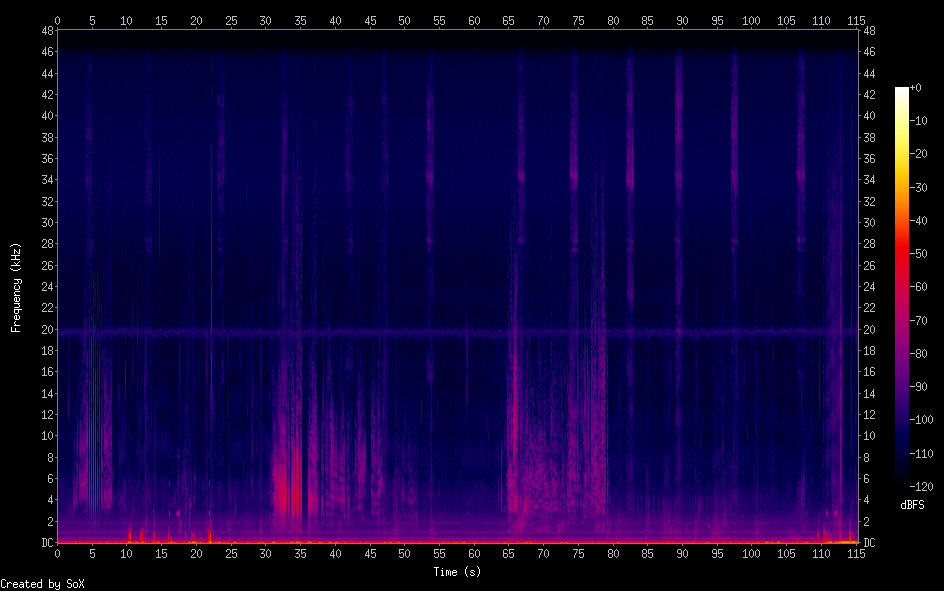Viewport: 944px width, 591px height.
Task: Click the 34 kHz label on right frequency axis
Action: [869, 180]
